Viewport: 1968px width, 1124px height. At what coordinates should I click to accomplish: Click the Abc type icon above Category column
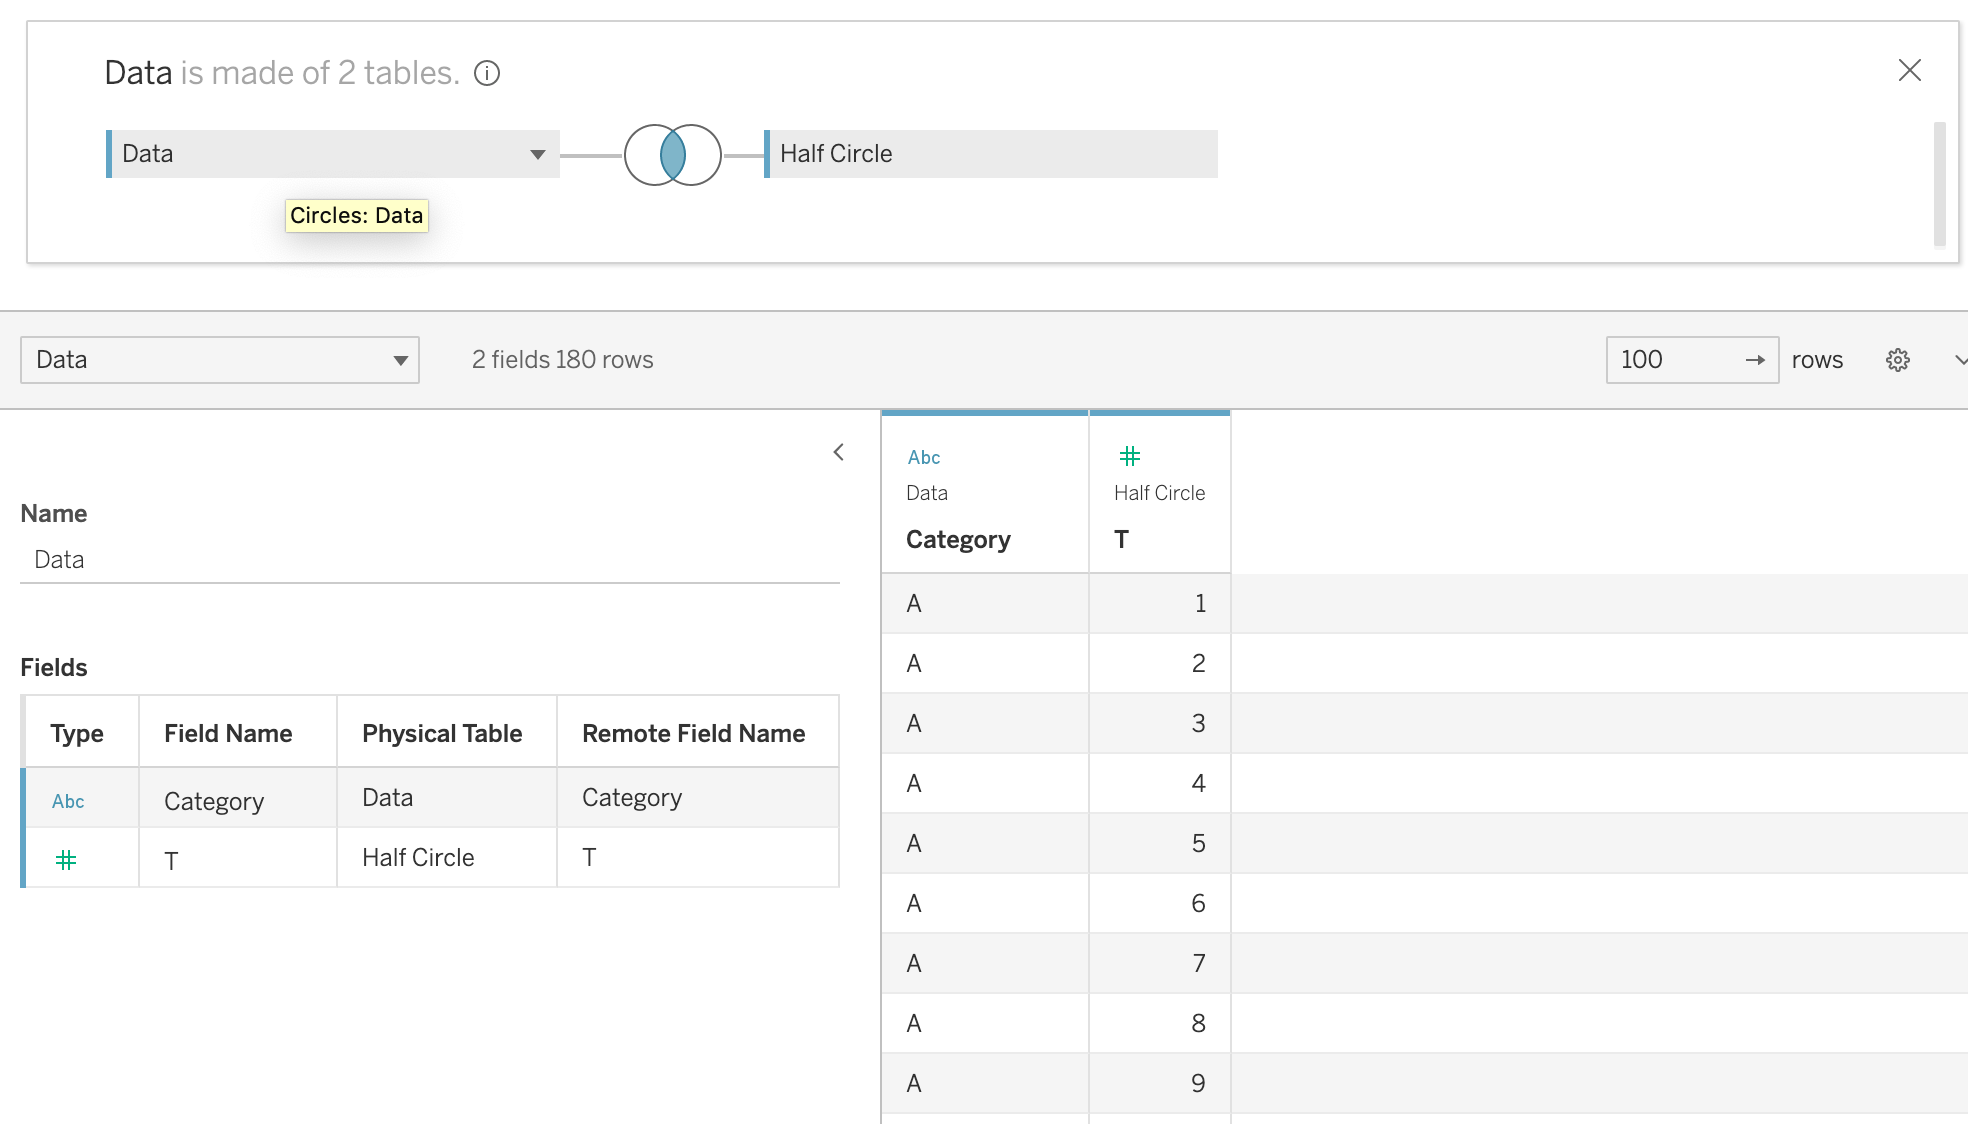(x=923, y=457)
